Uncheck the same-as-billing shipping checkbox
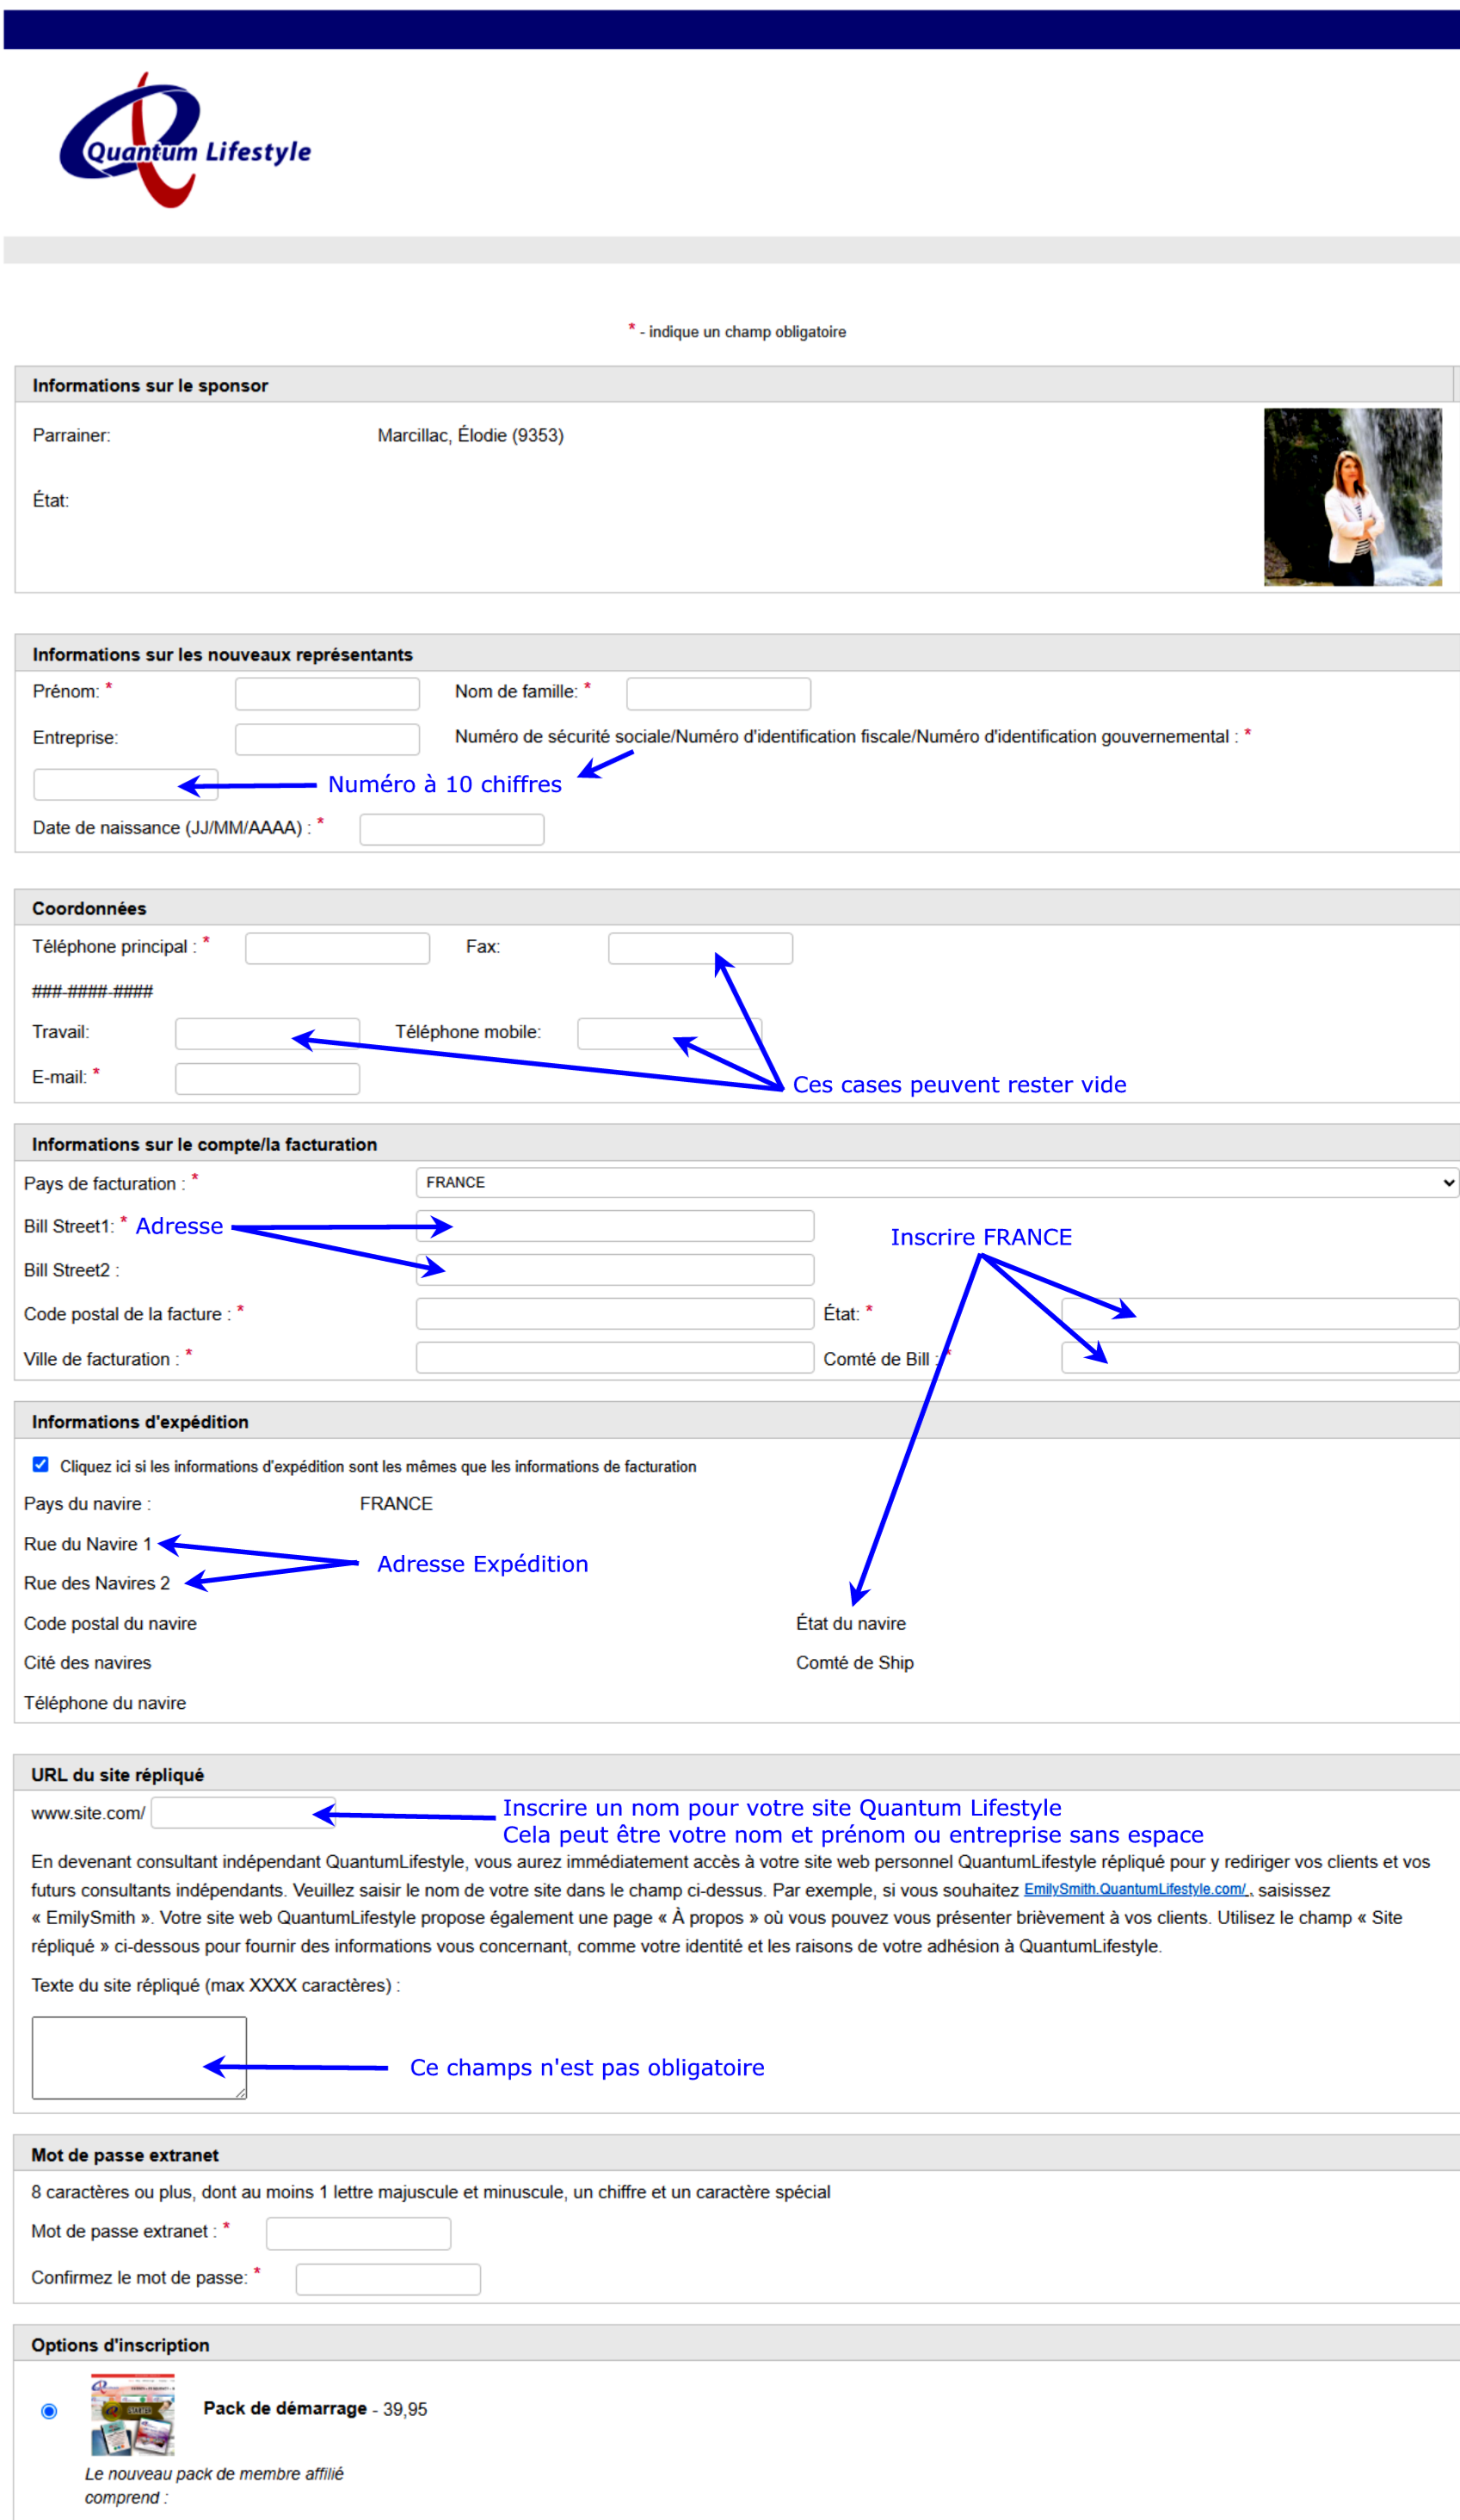 (40, 1464)
